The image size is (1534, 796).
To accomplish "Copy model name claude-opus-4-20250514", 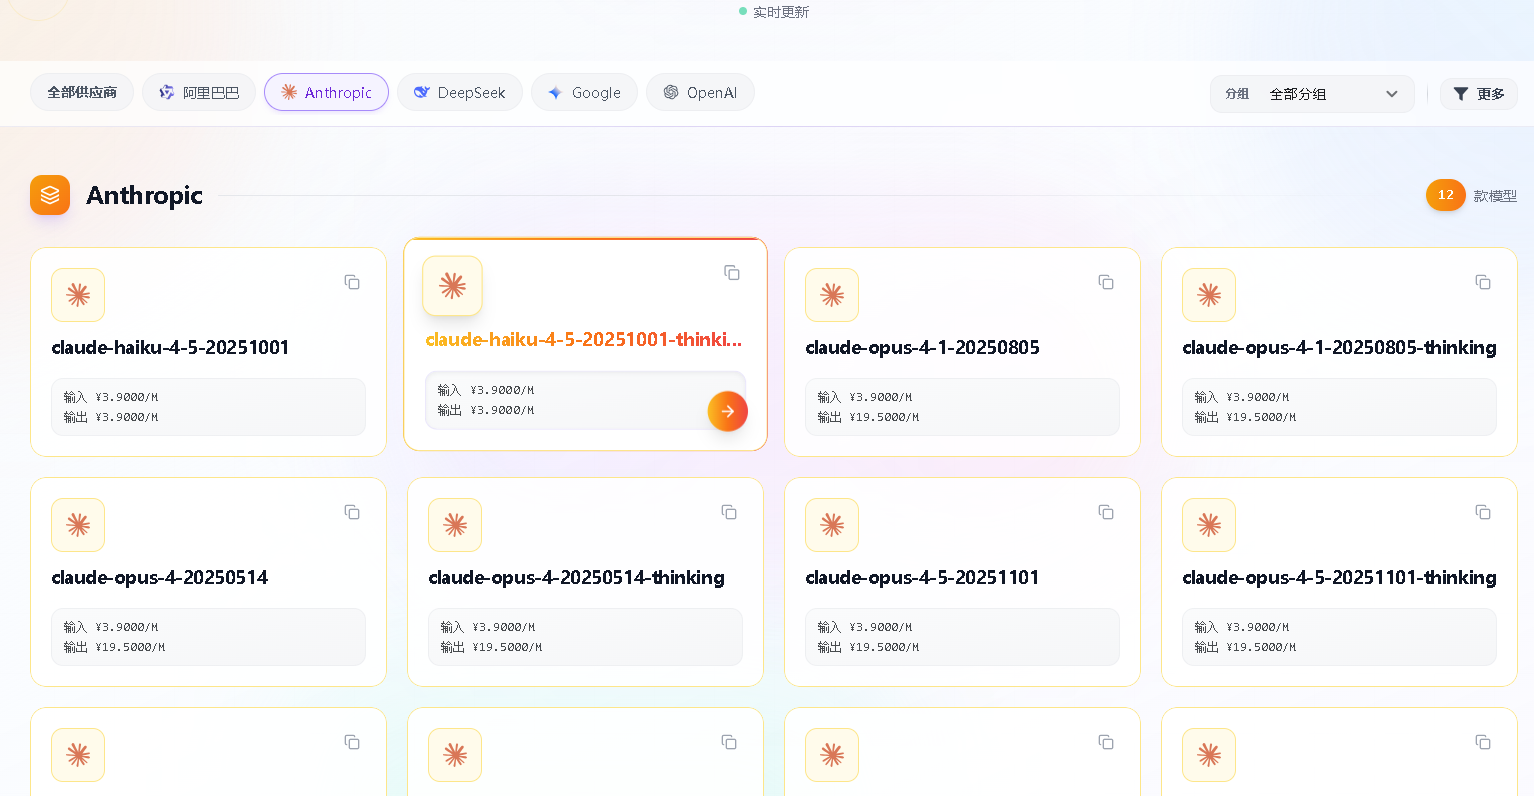I will click(352, 512).
